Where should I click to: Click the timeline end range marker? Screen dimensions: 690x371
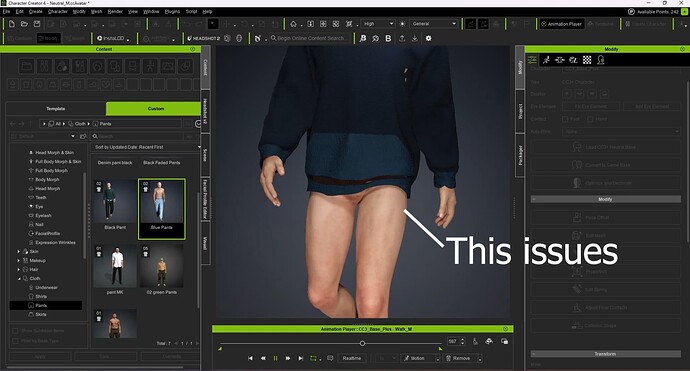[x=440, y=349]
